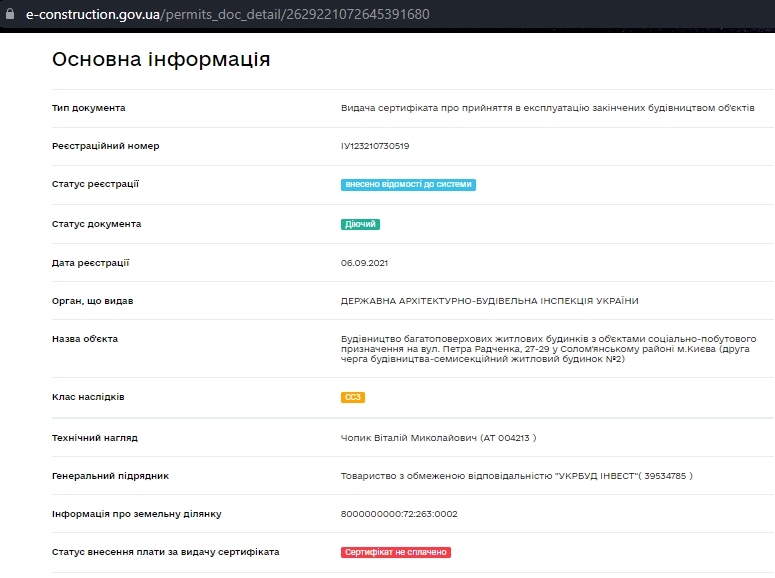Click the 'Назва об'єкта' label
Screen dimensions: 775x578
(85, 339)
